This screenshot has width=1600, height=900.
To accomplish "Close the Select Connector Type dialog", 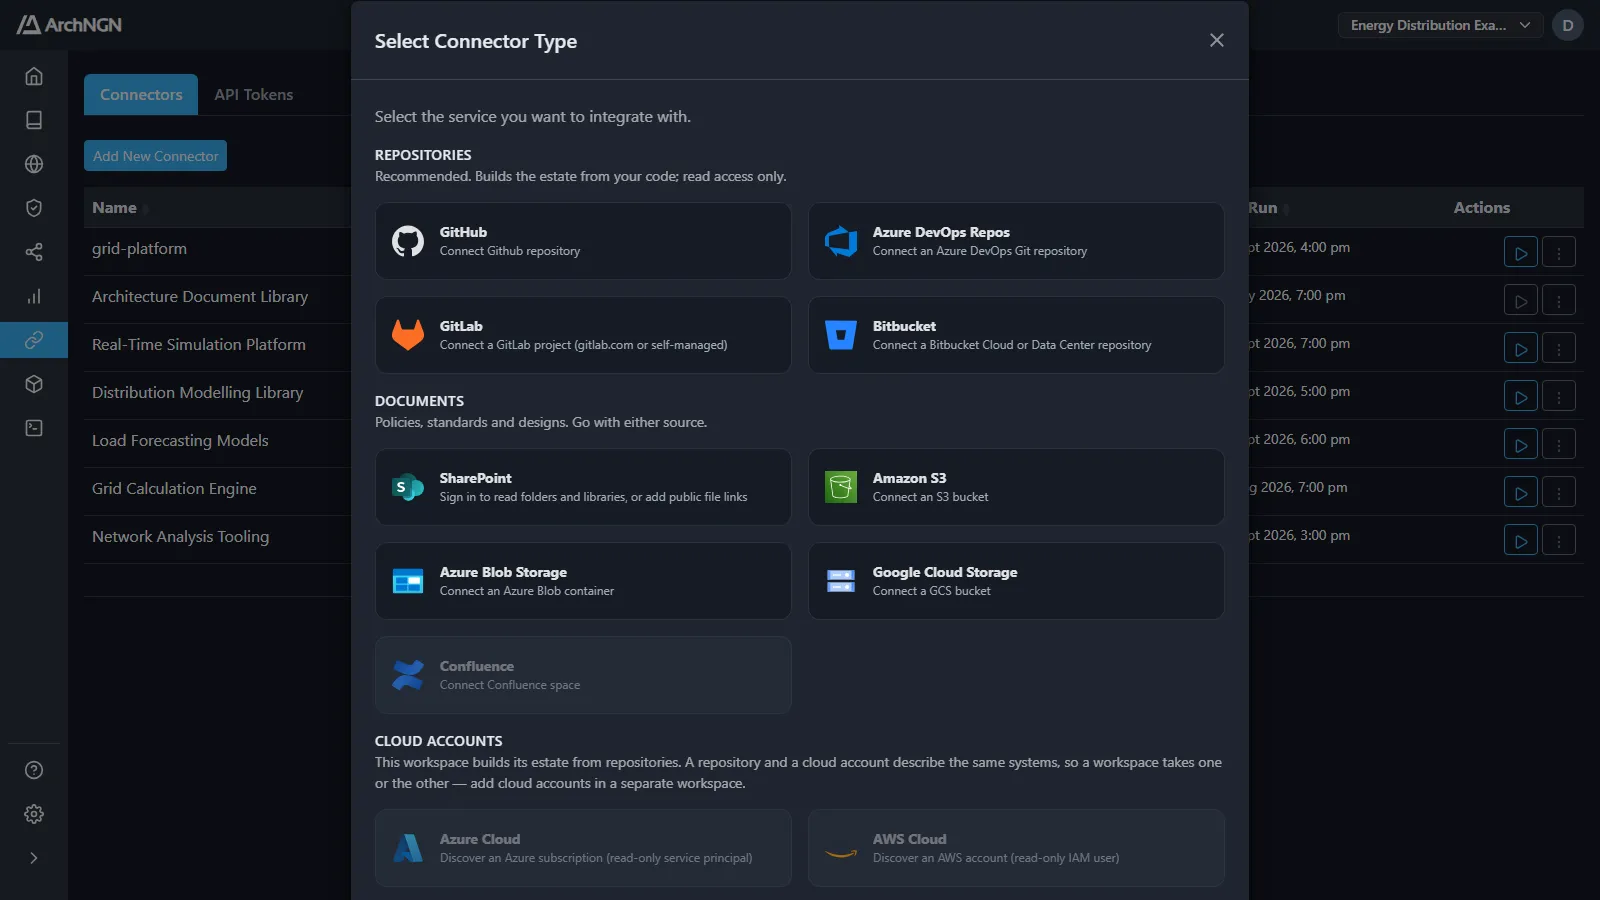I will point(1217,40).
